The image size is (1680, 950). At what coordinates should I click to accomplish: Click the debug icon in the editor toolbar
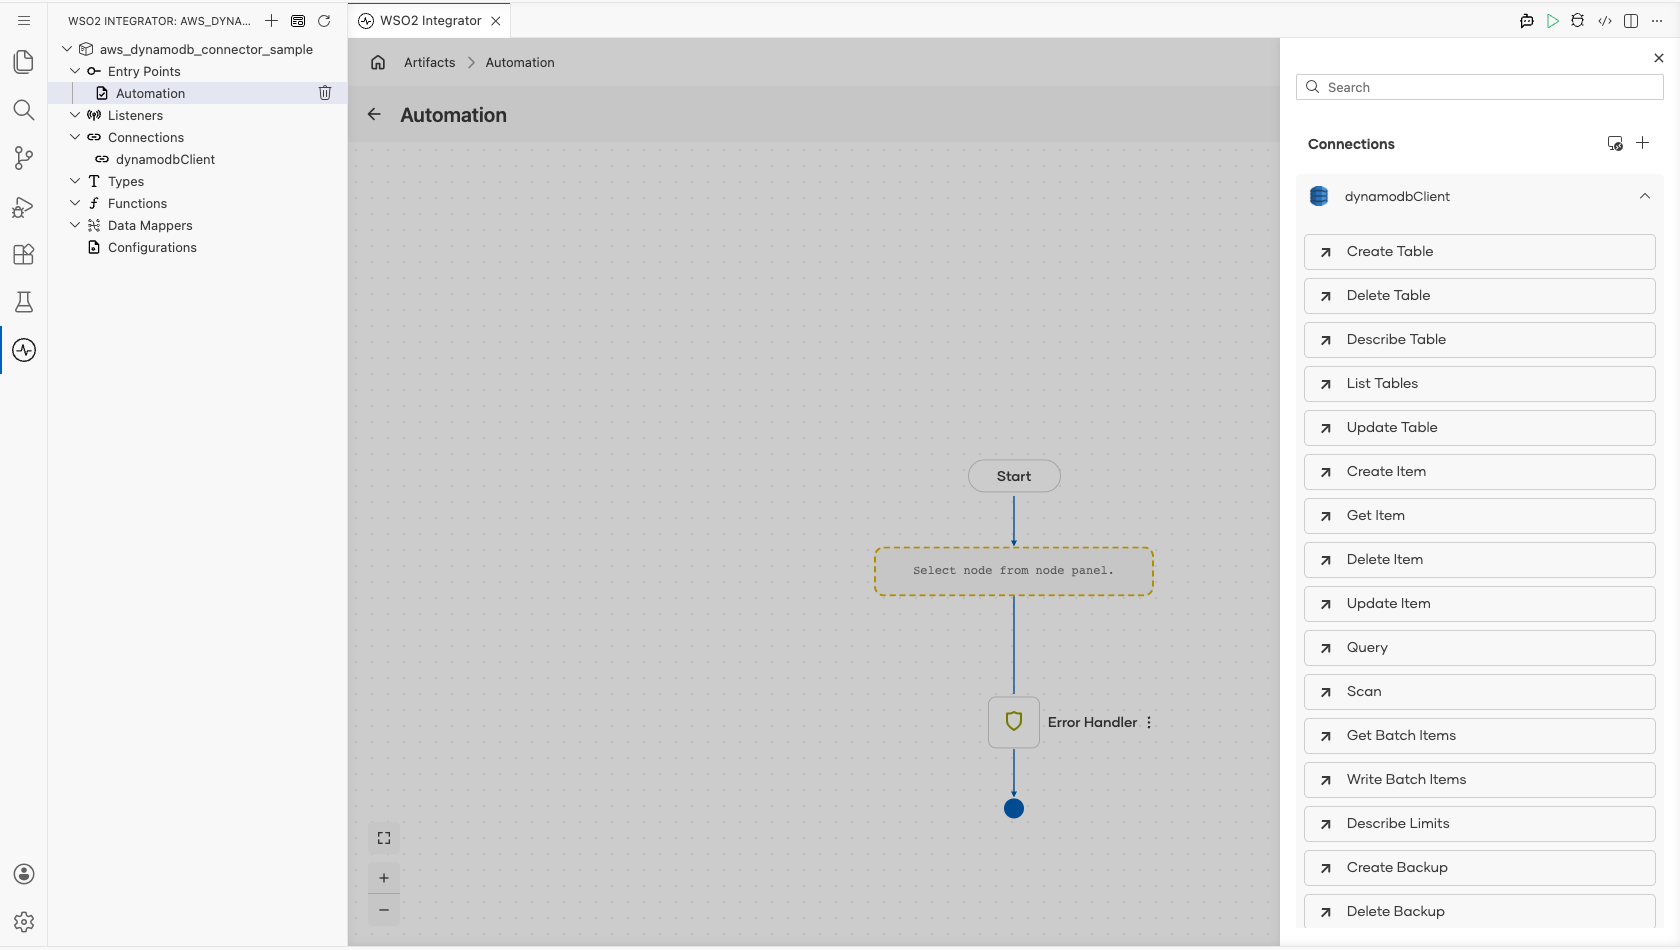click(1578, 21)
